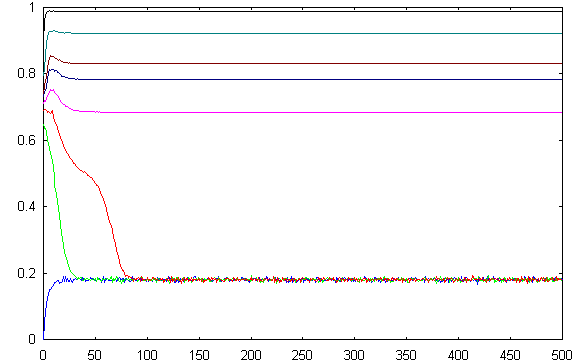The image size is (579, 363).
Task: Click the x-axis label 50
Action: click(95, 355)
